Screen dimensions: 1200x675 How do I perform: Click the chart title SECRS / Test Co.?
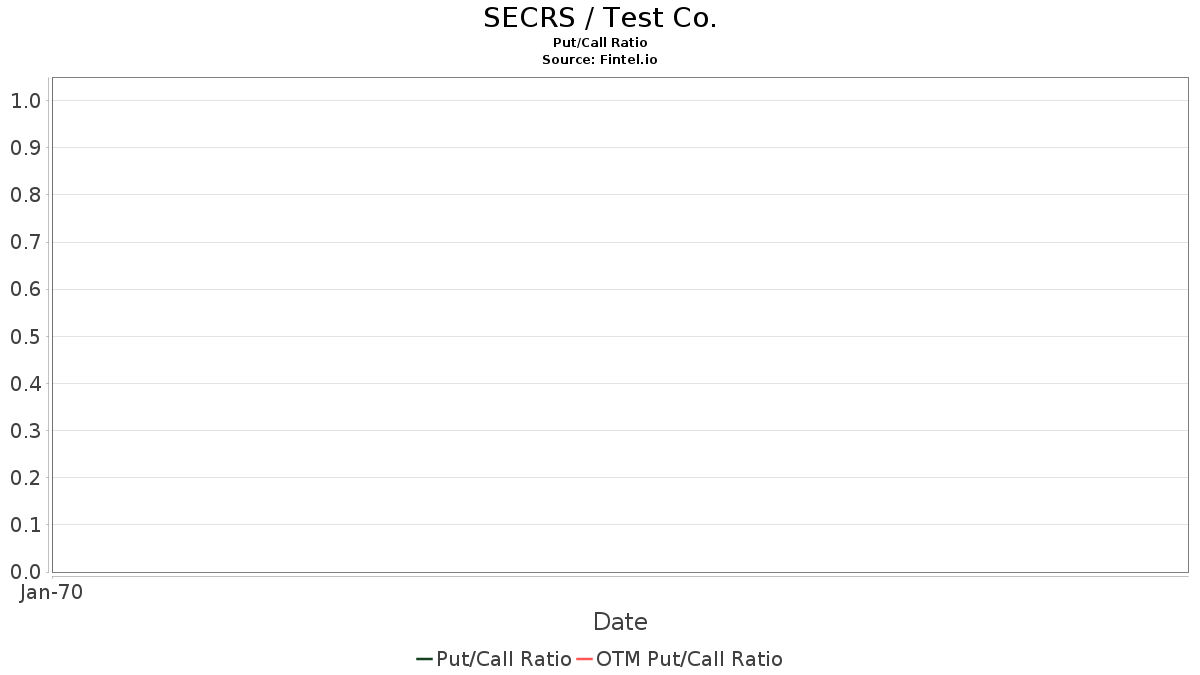coord(600,18)
